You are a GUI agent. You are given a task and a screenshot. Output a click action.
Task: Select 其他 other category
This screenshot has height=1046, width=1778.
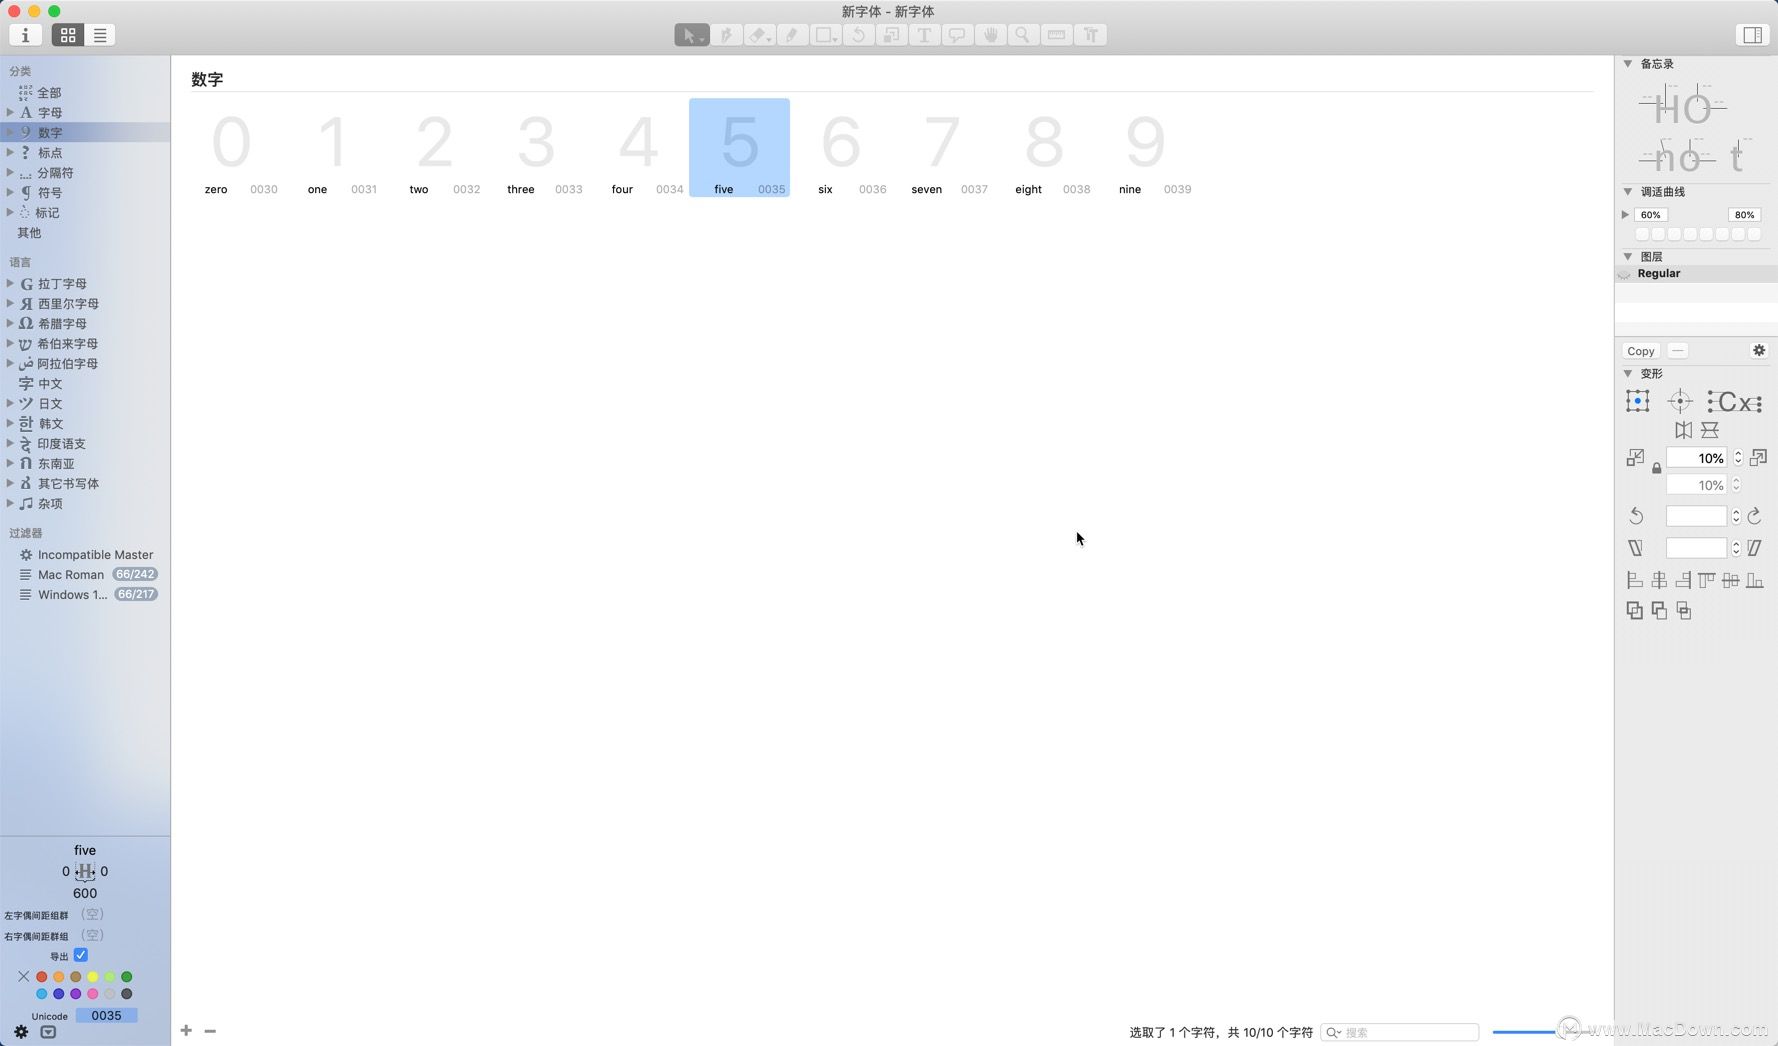coord(29,232)
